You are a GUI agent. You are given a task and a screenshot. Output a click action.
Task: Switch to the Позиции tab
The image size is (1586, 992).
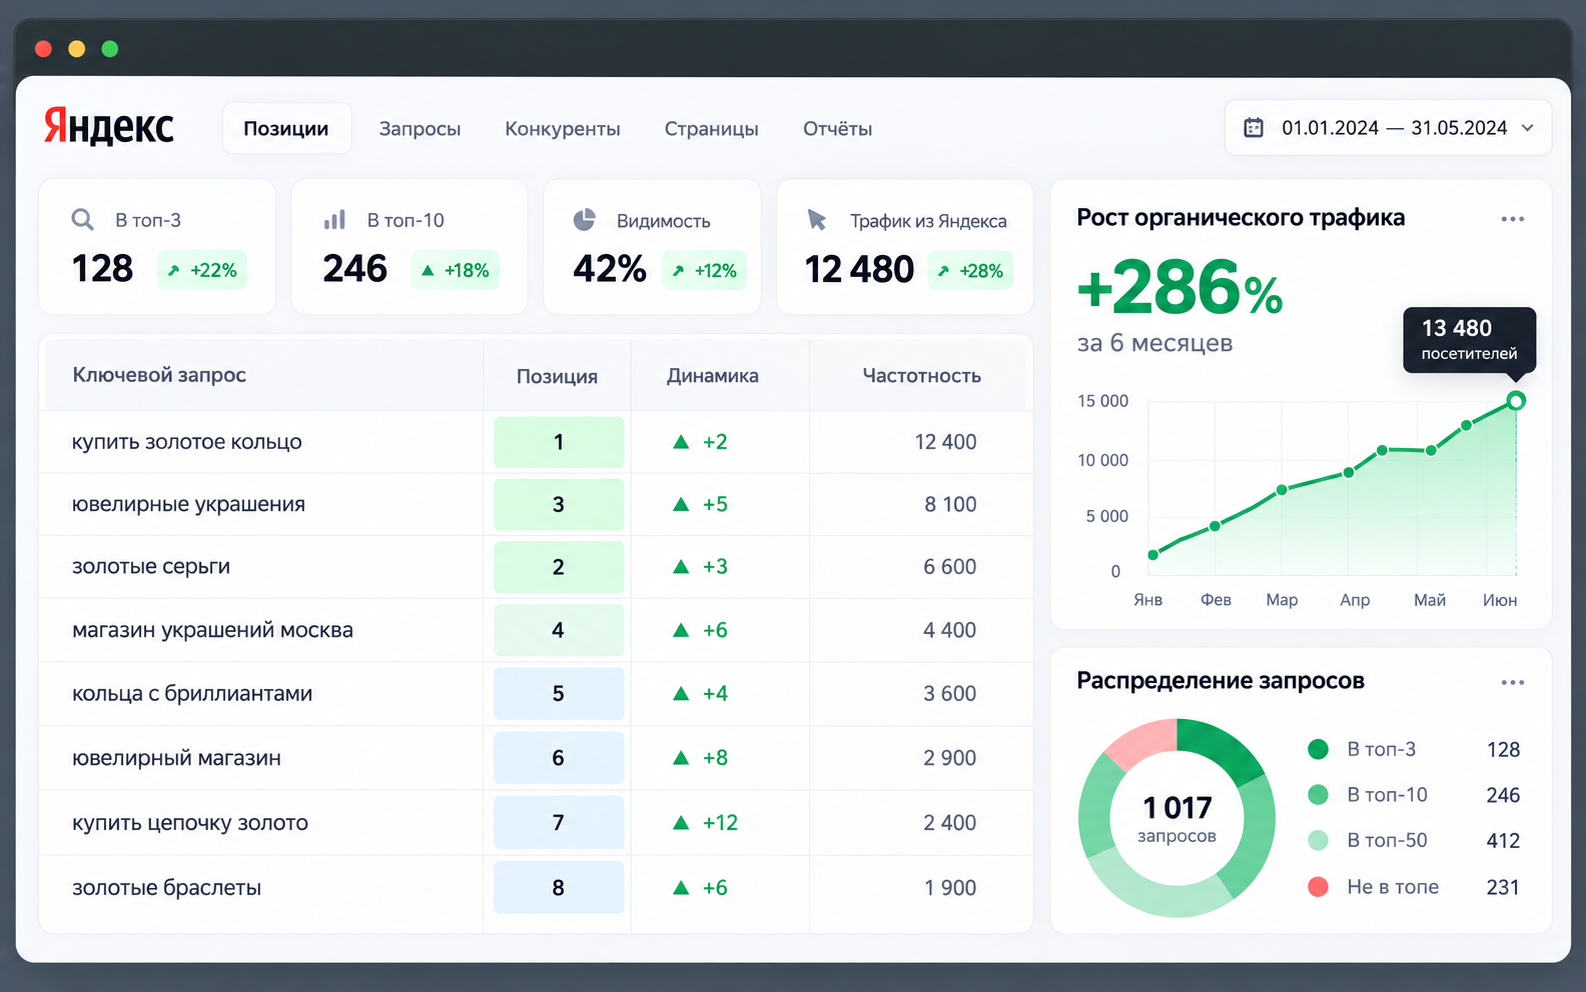coord(286,128)
